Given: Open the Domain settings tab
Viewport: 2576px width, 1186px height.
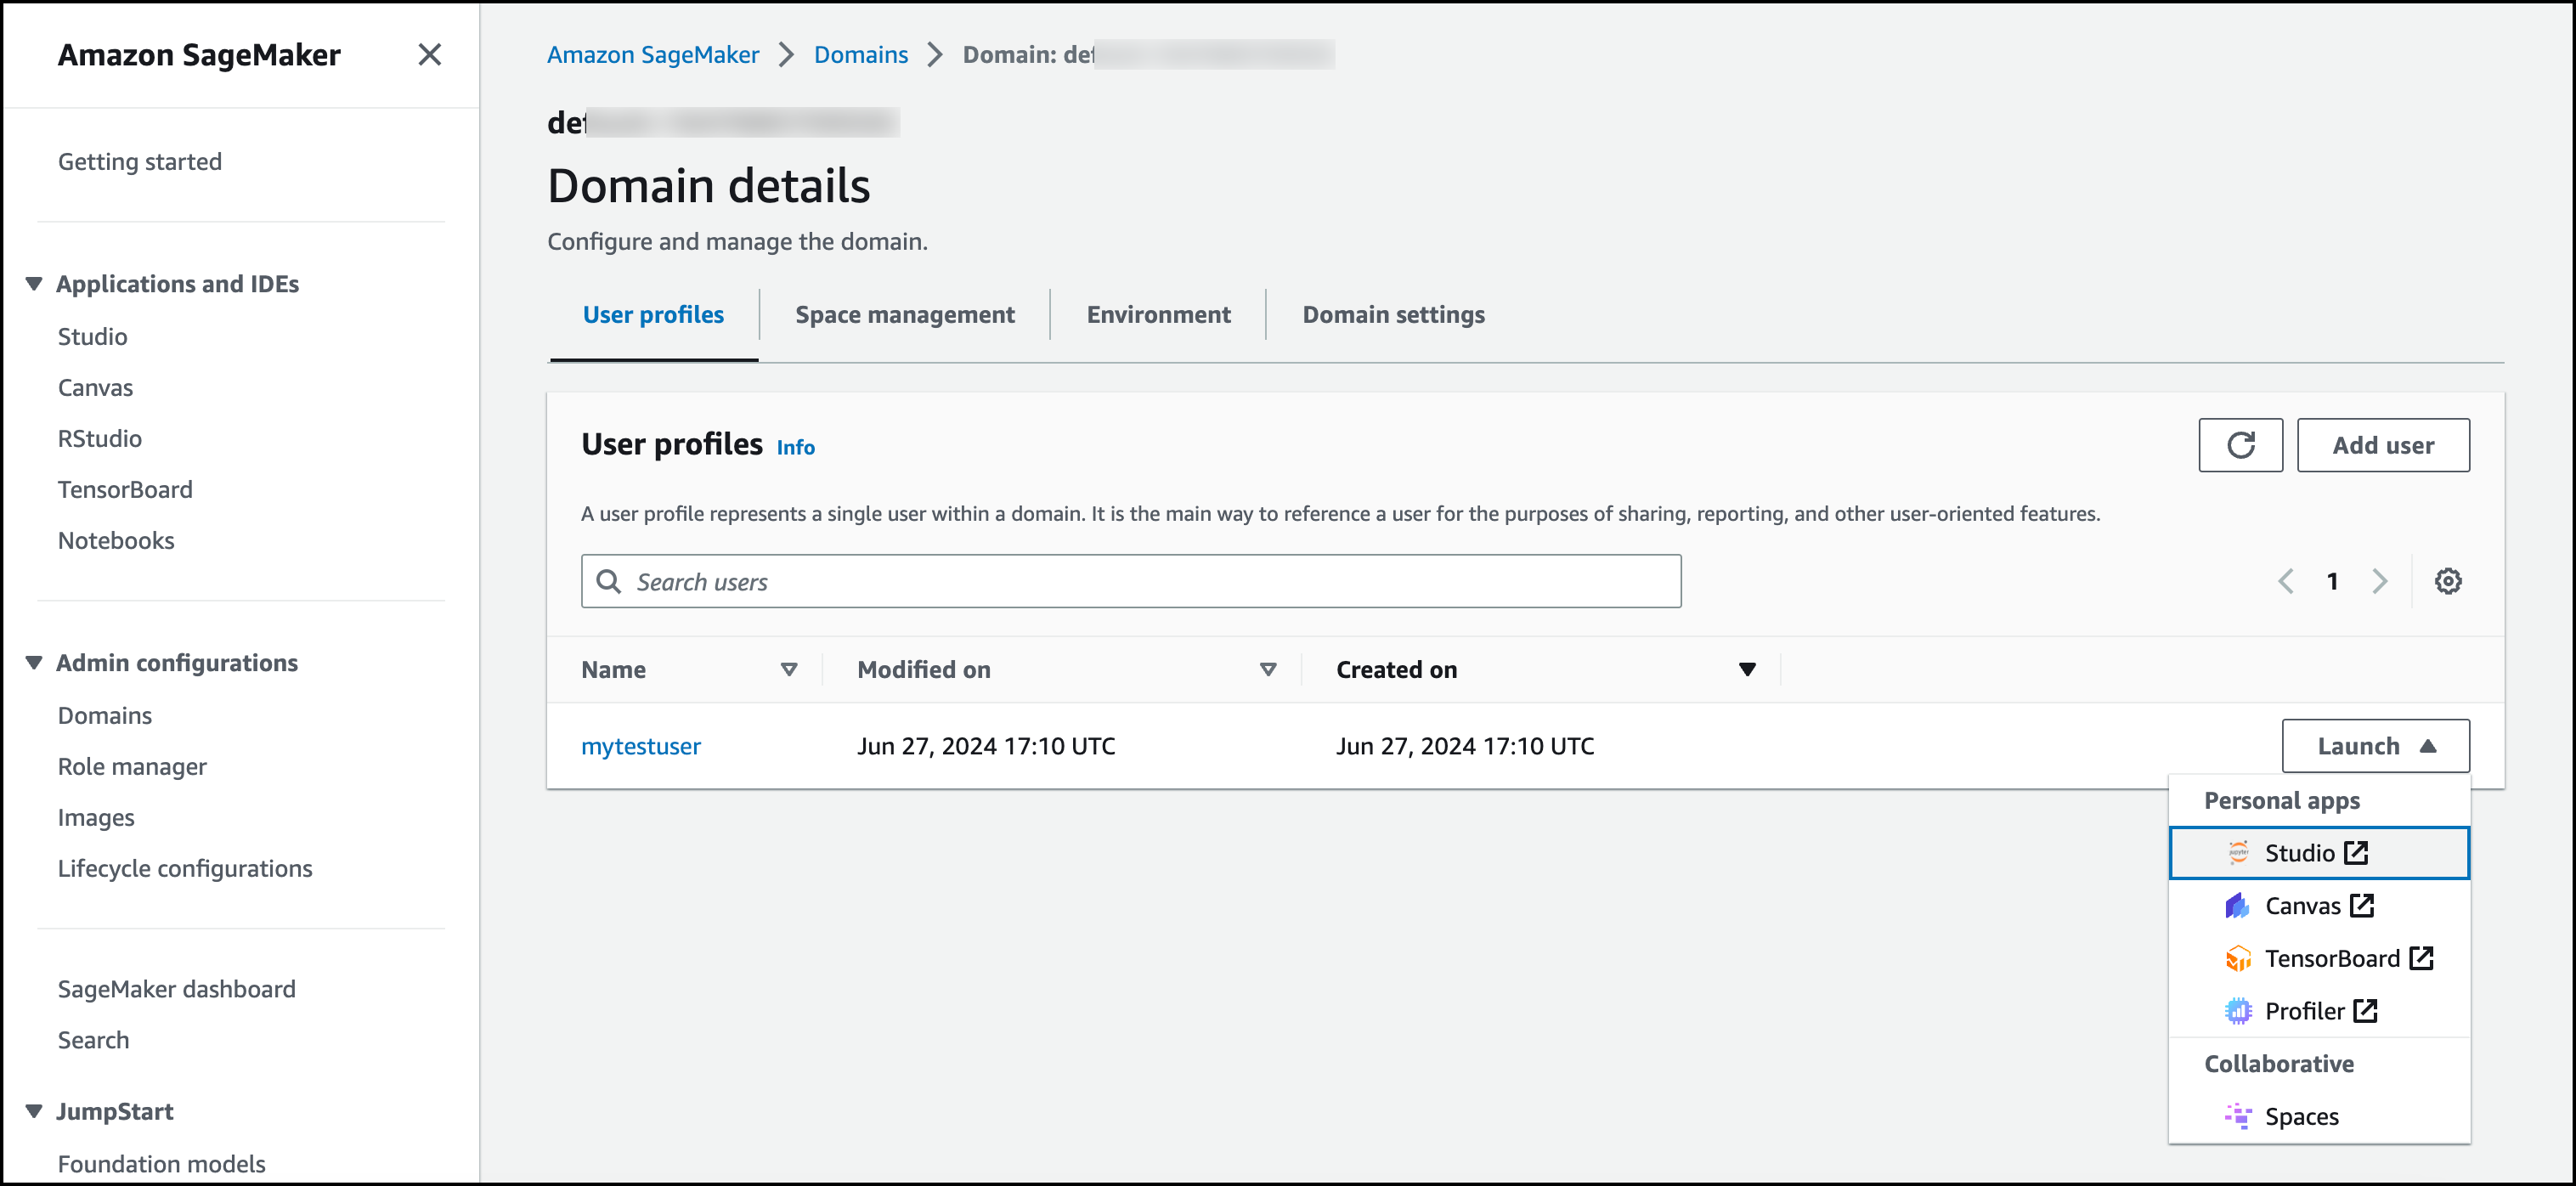Looking at the screenshot, I should click(1392, 315).
